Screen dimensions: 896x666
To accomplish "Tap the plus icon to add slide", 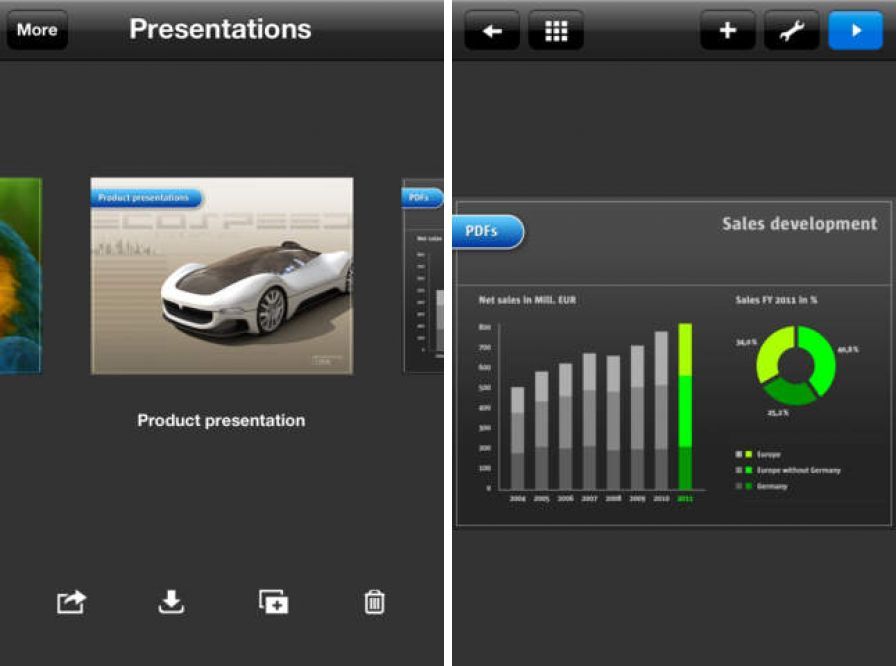I will click(x=727, y=31).
